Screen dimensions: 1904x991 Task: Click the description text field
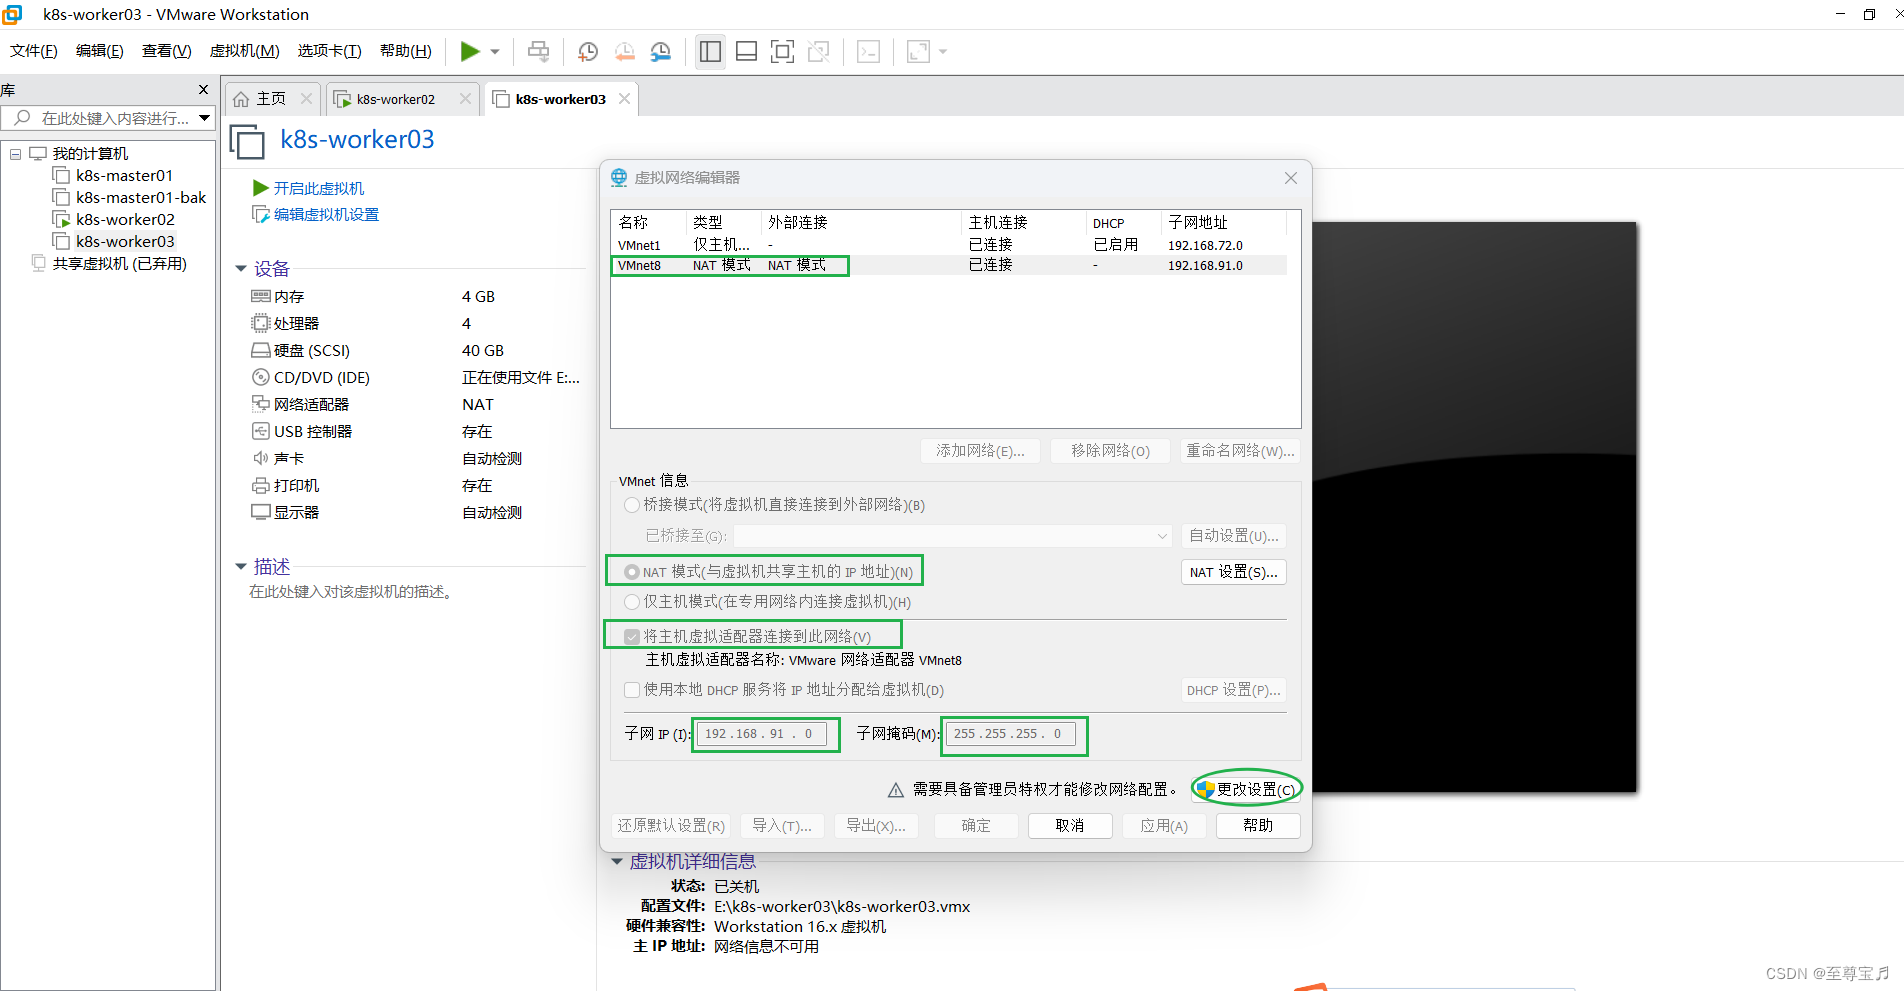[351, 592]
